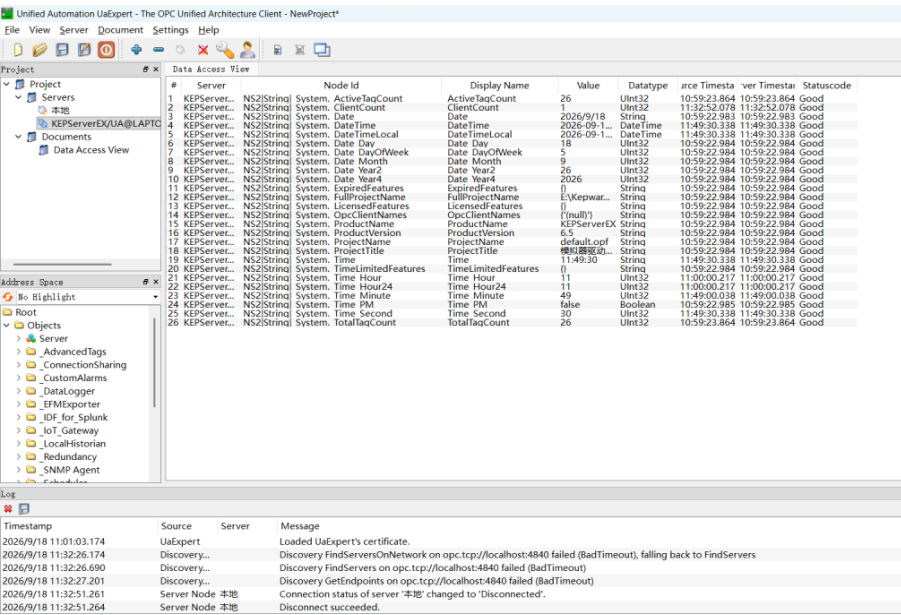901x615 pixels.
Task: Open a project with the folder icon
Action: point(40,50)
